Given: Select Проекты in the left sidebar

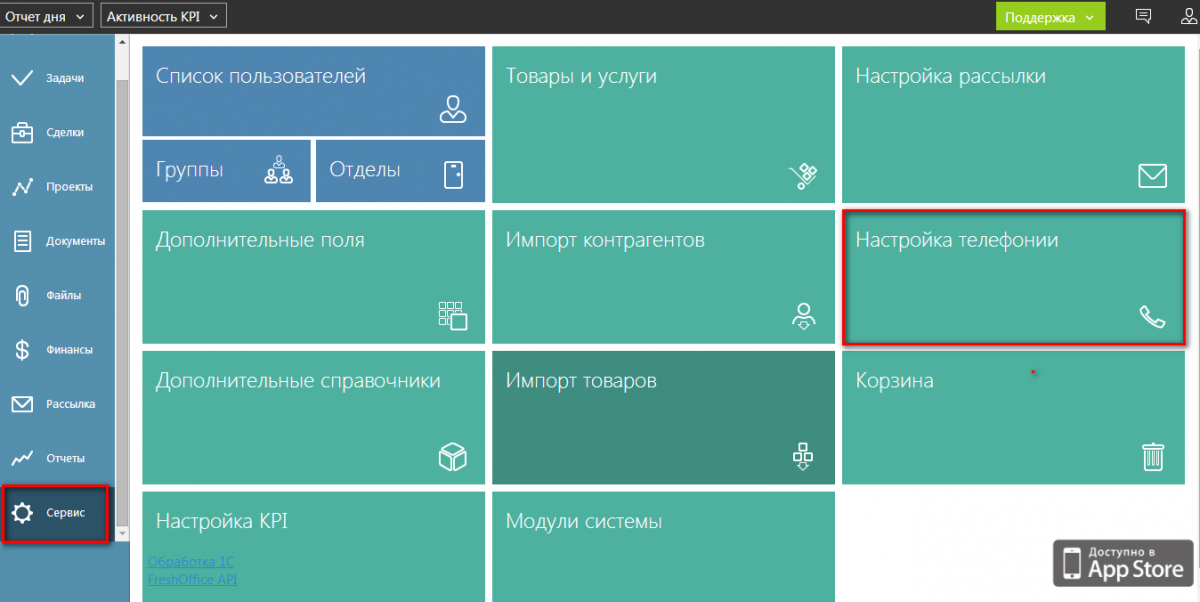Looking at the screenshot, I should [x=68, y=187].
